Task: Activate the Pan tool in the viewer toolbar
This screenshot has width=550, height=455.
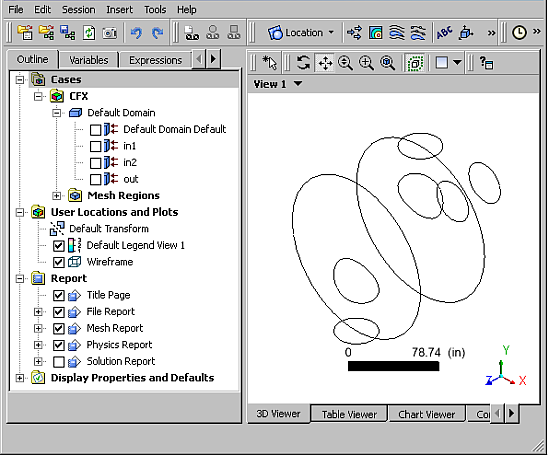Action: point(325,63)
